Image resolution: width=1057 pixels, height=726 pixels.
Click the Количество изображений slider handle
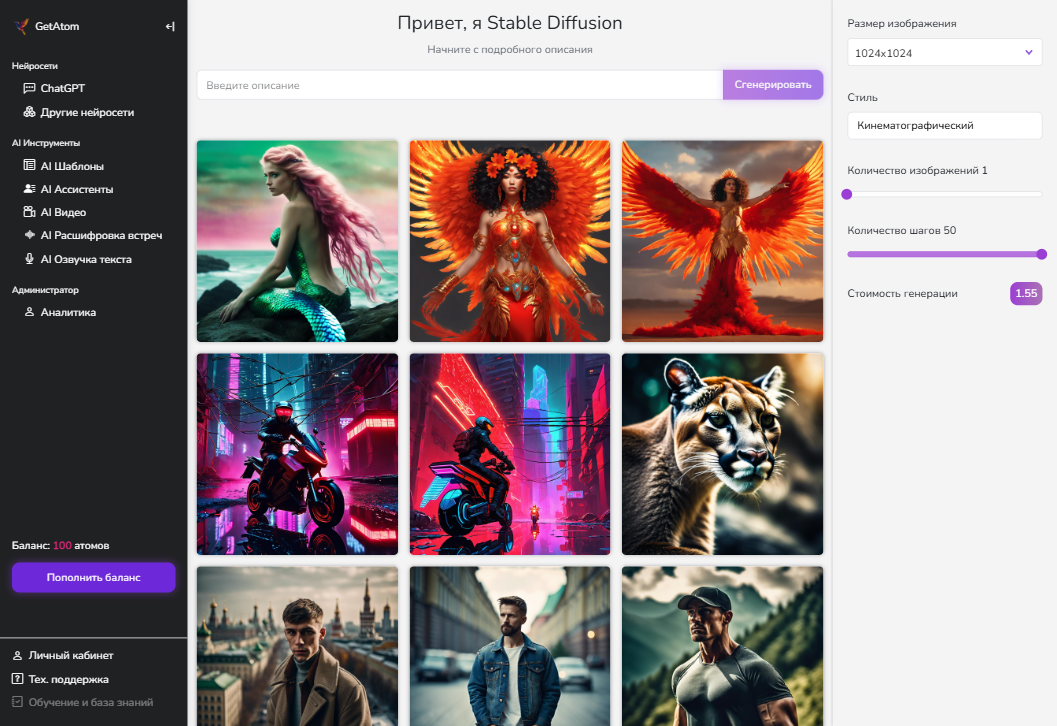point(847,194)
